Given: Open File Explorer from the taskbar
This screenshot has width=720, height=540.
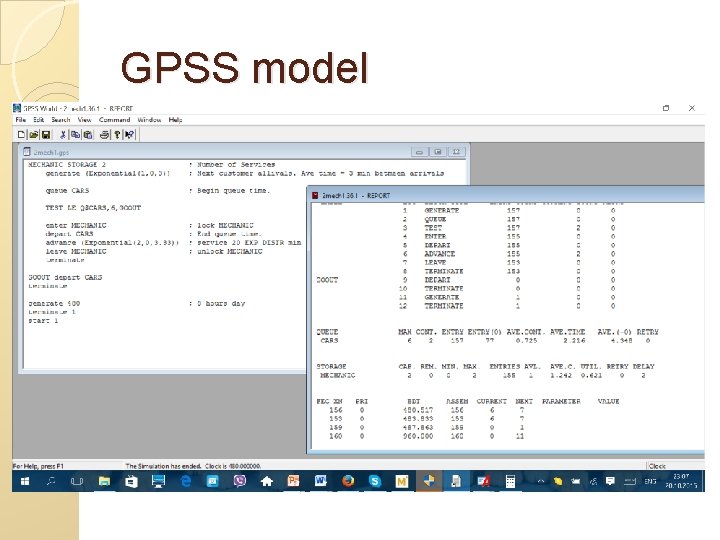Looking at the screenshot, I should click(104, 481).
